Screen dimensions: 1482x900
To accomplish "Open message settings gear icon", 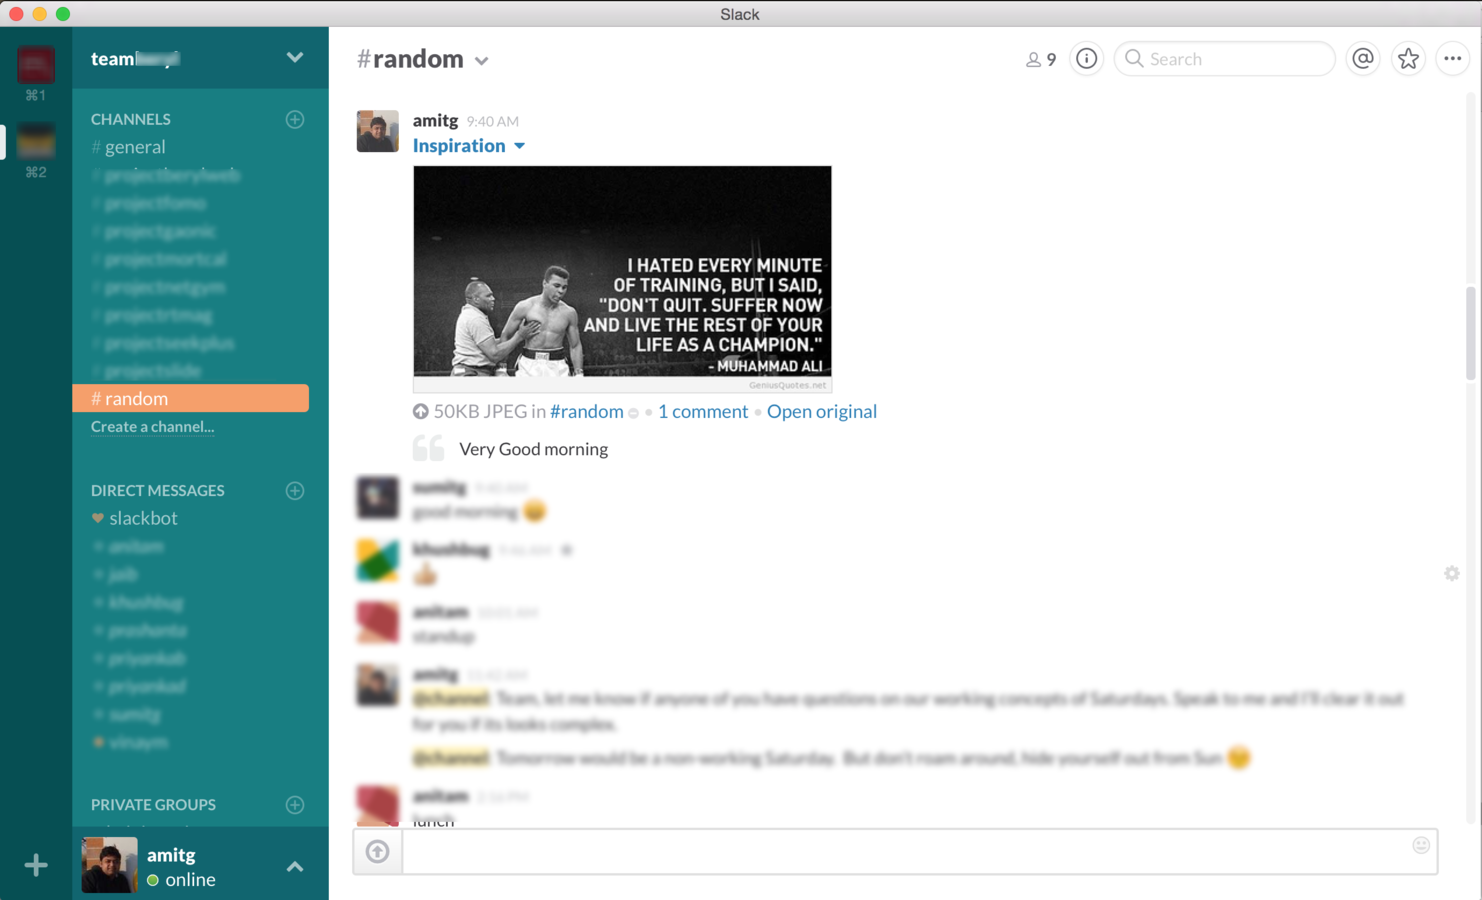I will click(x=1452, y=573).
